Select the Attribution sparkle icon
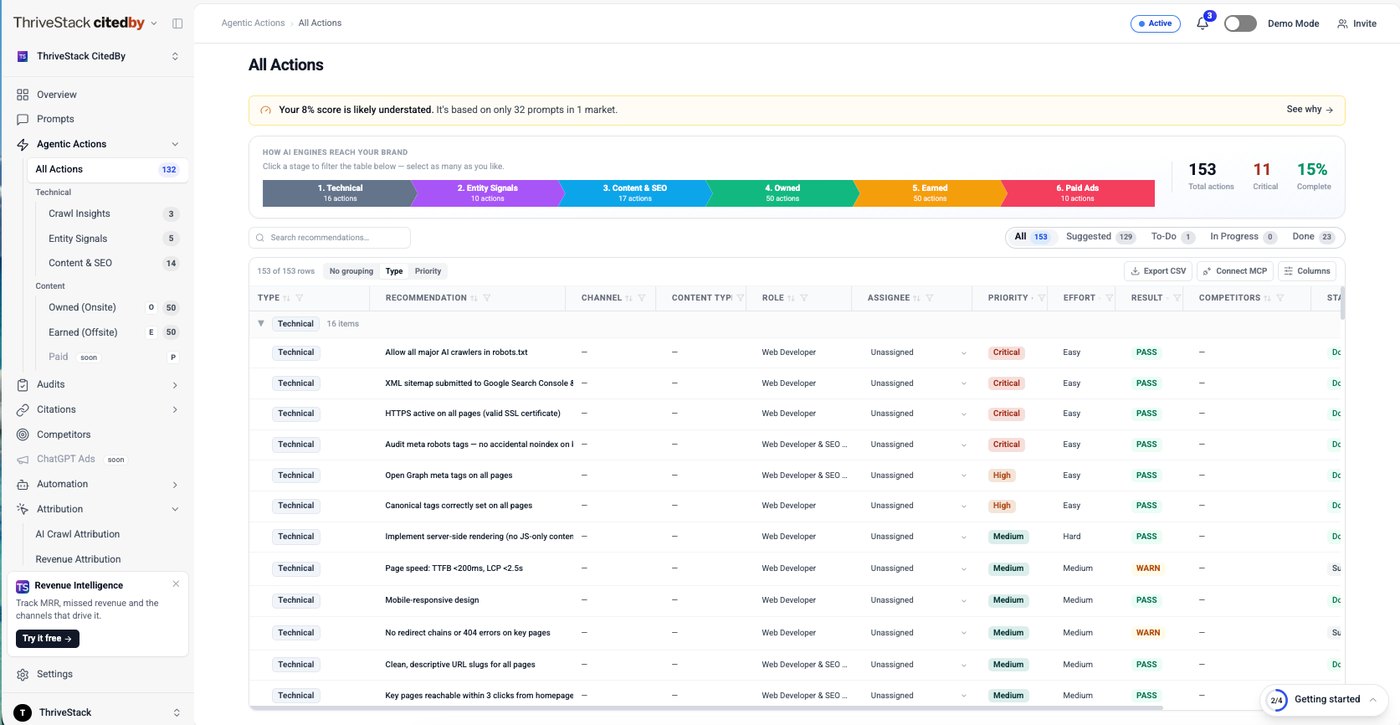Viewport: 1400px width, 725px height. (x=23, y=509)
